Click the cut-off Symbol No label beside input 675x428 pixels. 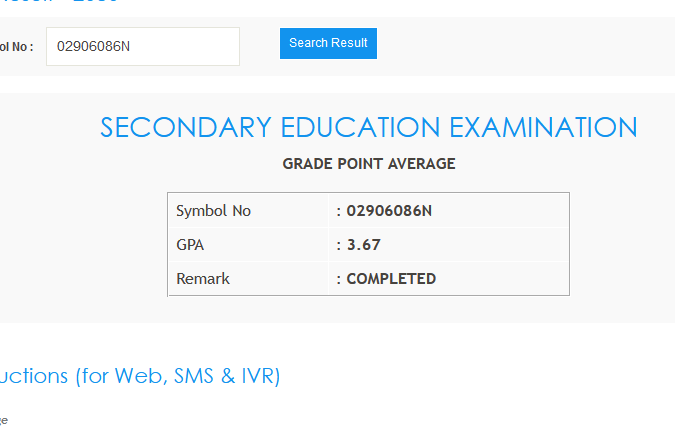tap(17, 47)
